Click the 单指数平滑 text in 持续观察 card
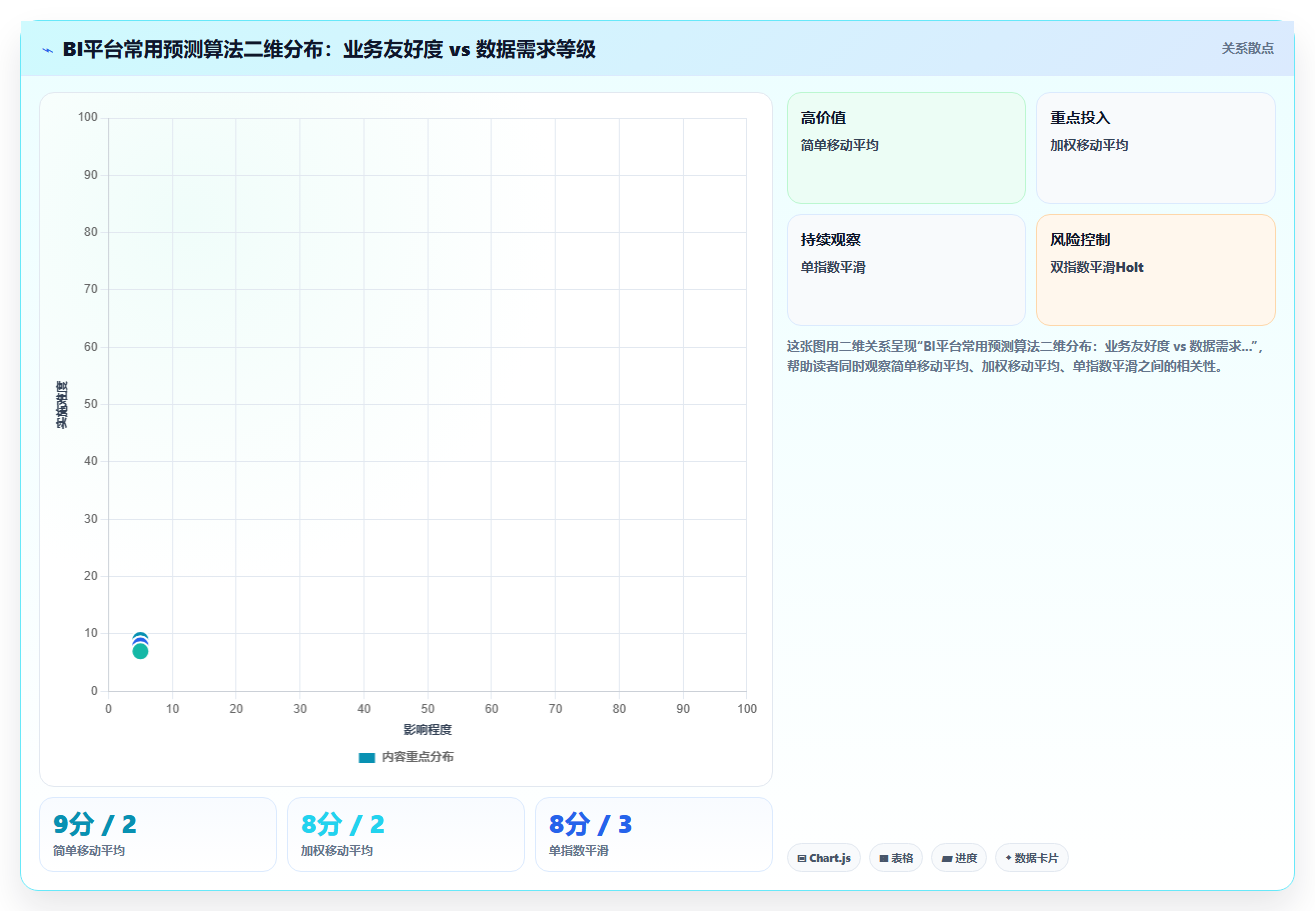 click(833, 267)
